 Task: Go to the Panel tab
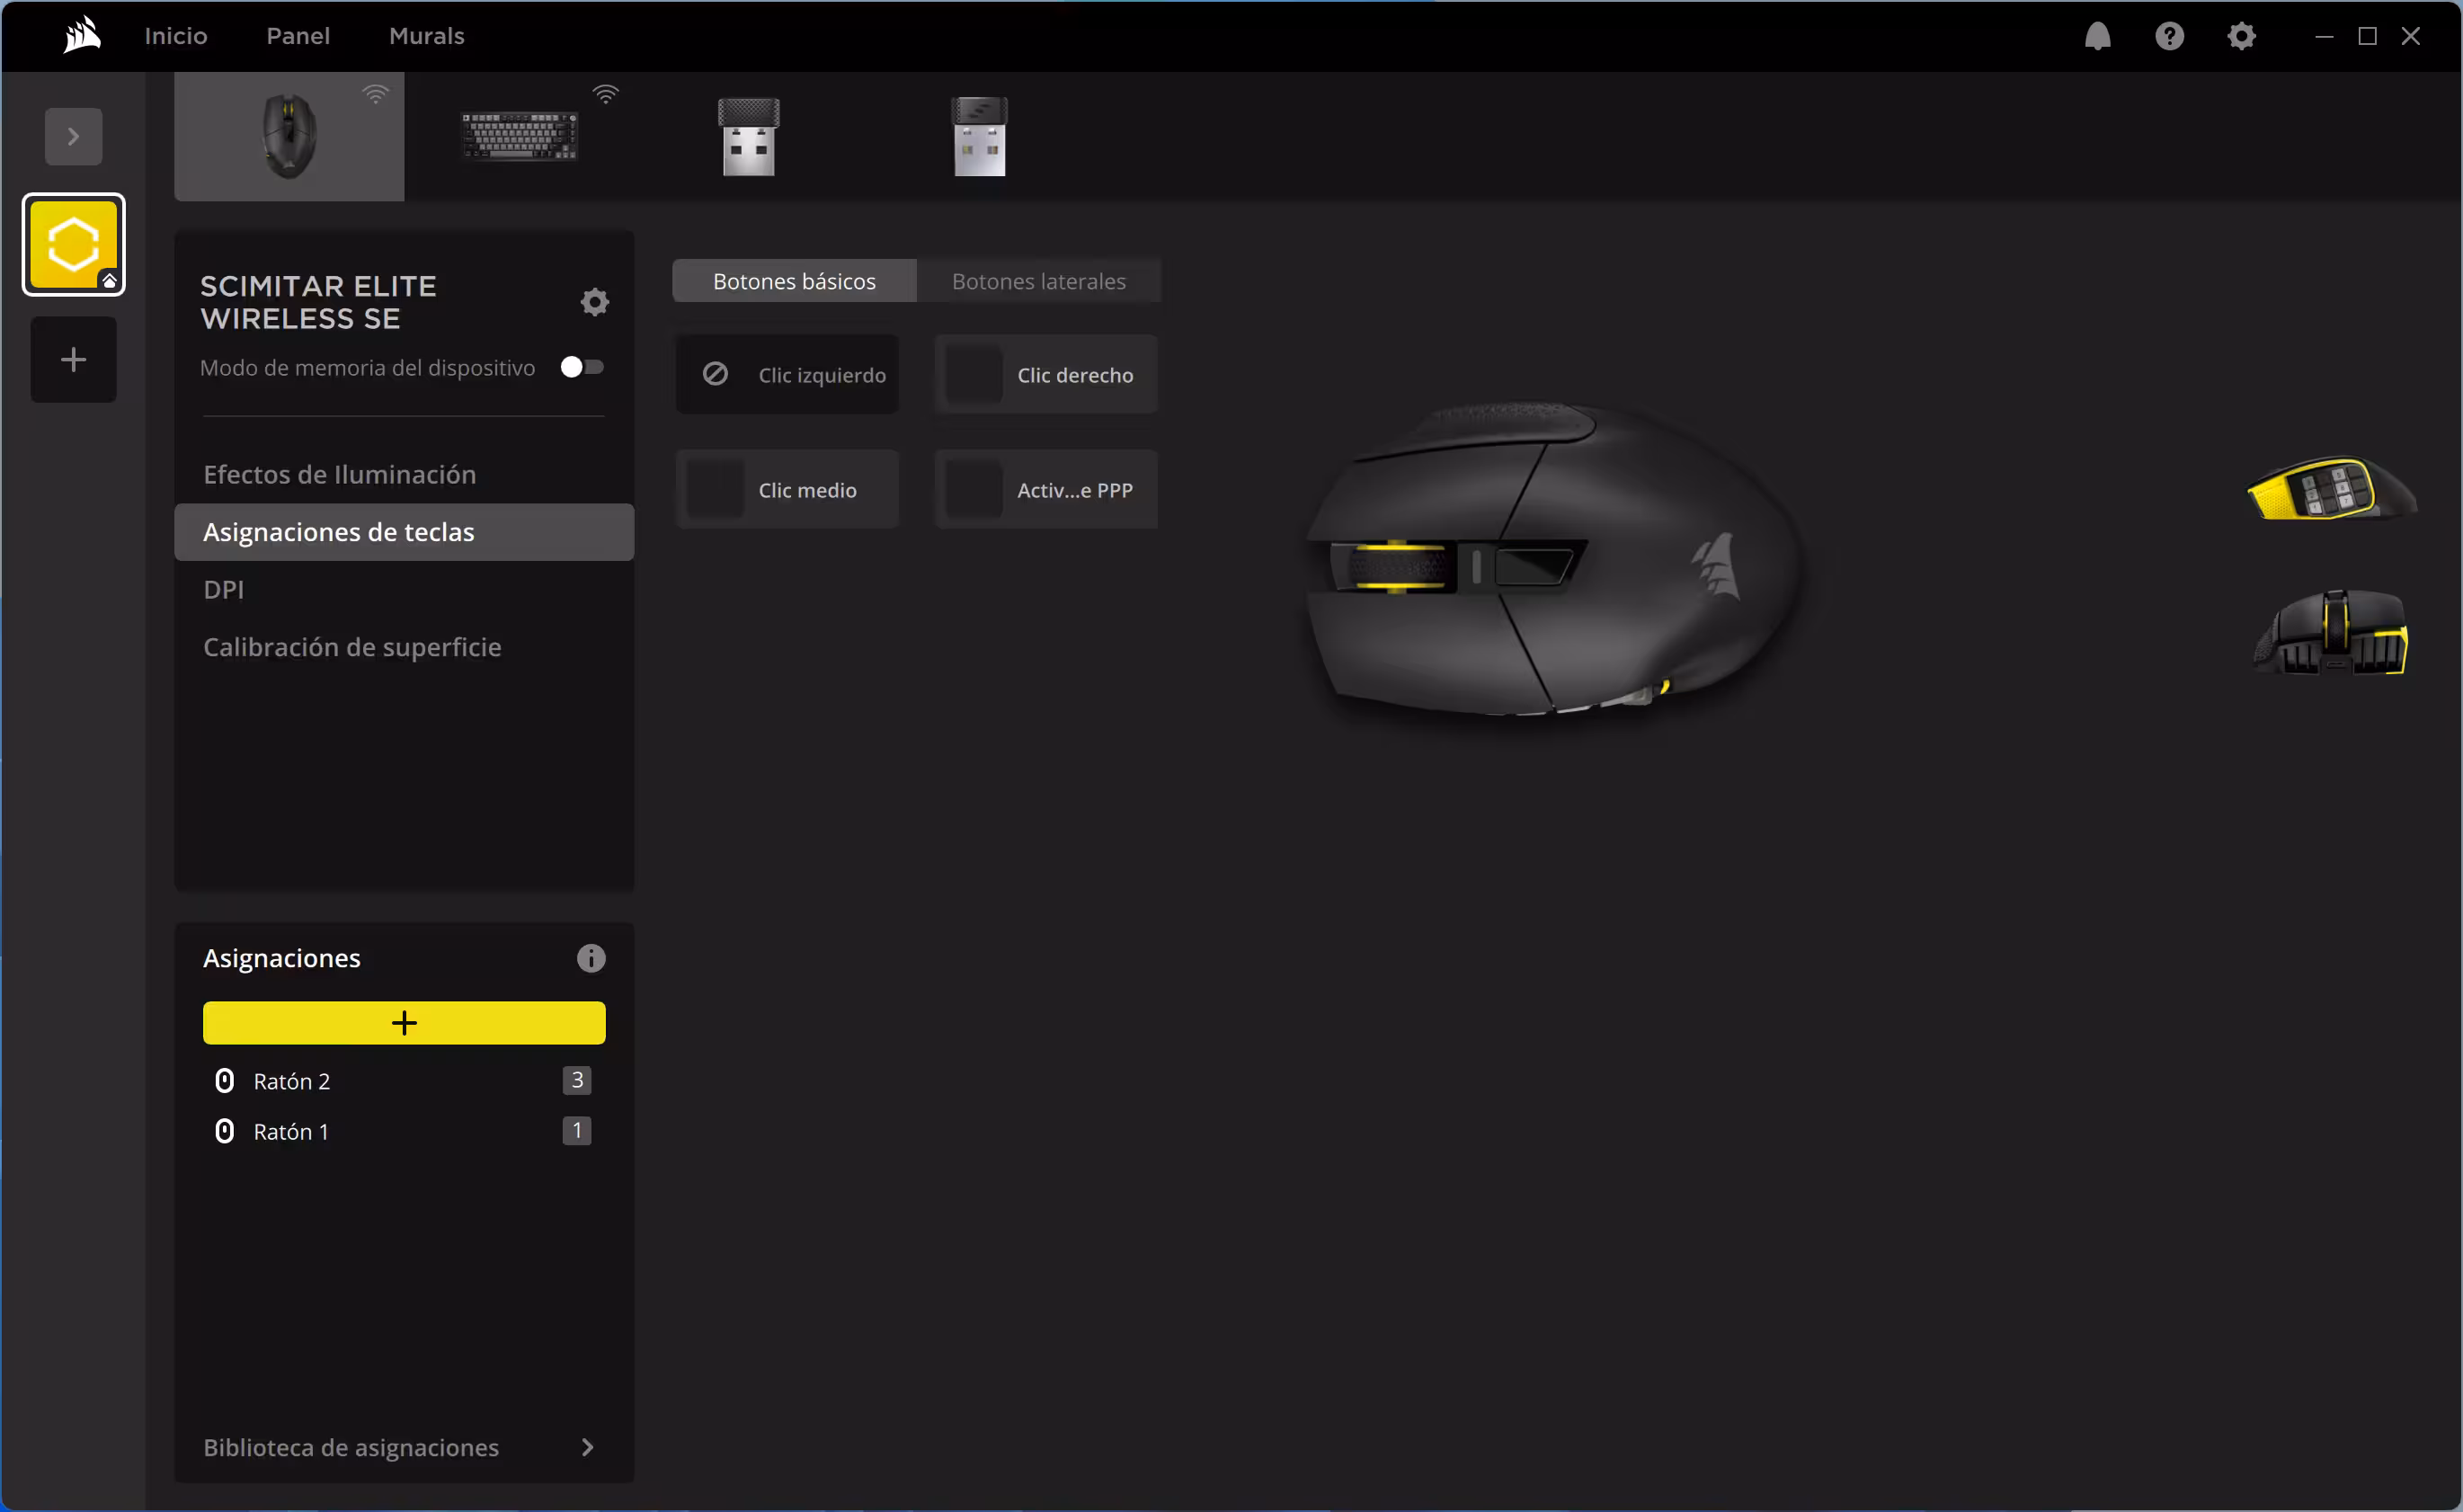[298, 36]
